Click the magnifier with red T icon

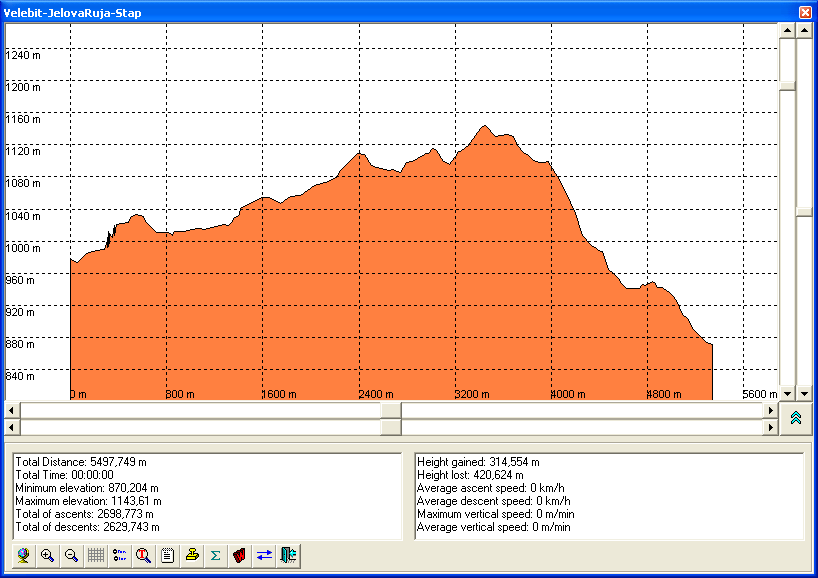tap(143, 555)
